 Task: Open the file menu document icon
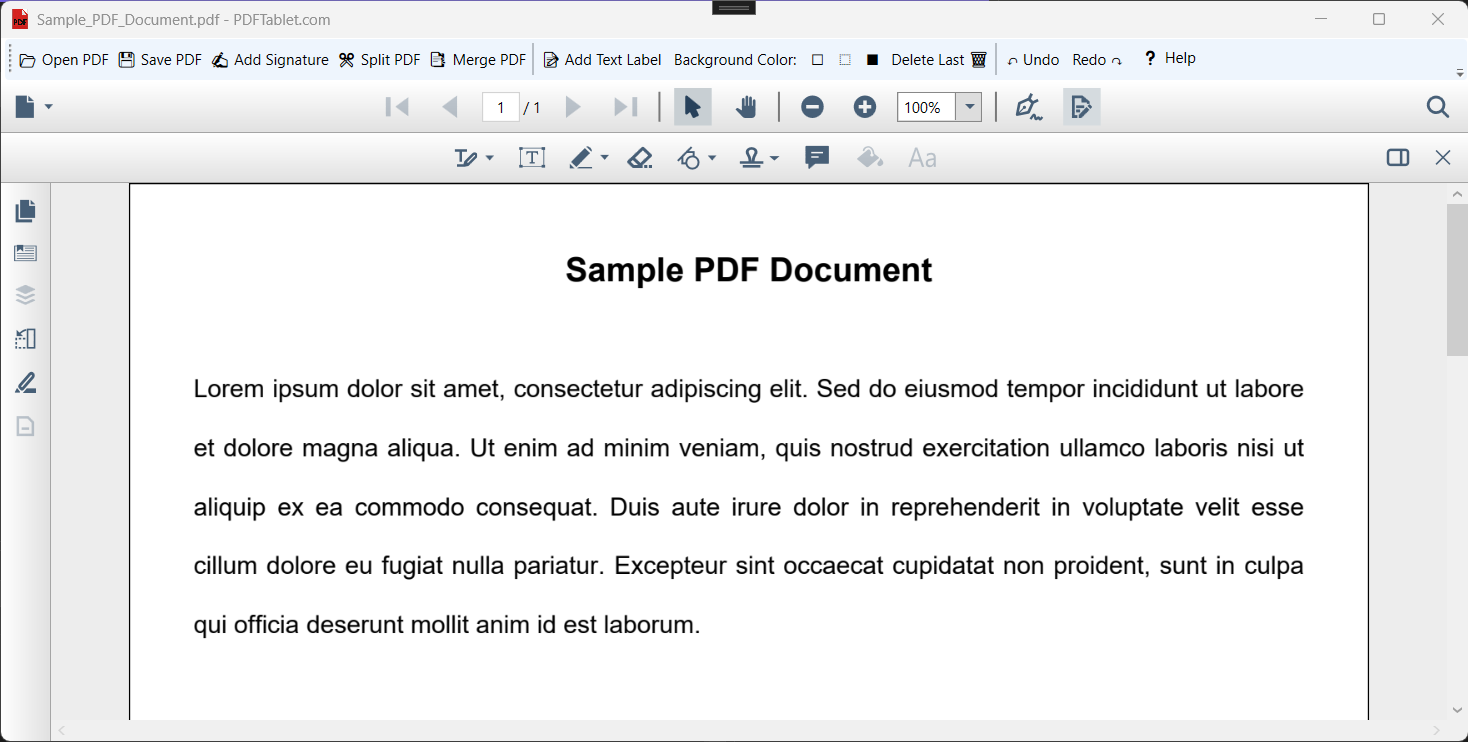coord(33,107)
